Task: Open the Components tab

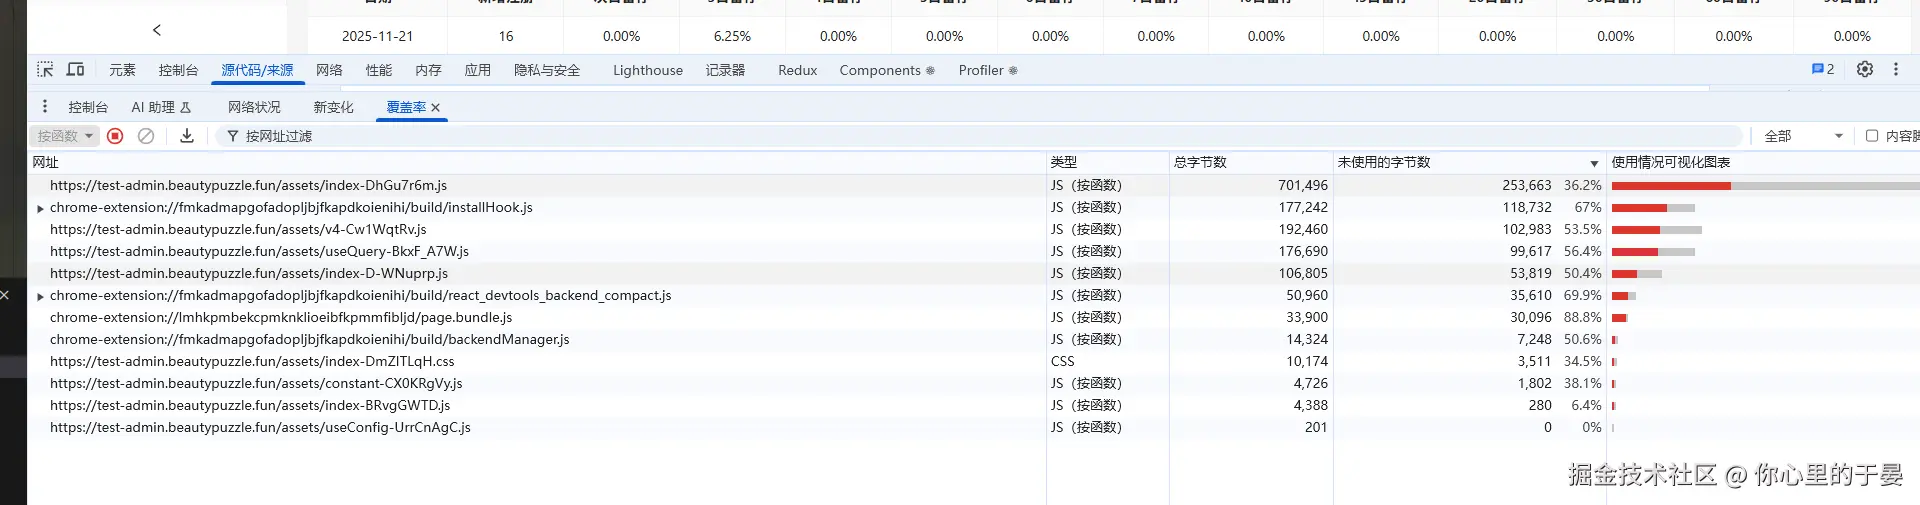Action: coord(887,70)
